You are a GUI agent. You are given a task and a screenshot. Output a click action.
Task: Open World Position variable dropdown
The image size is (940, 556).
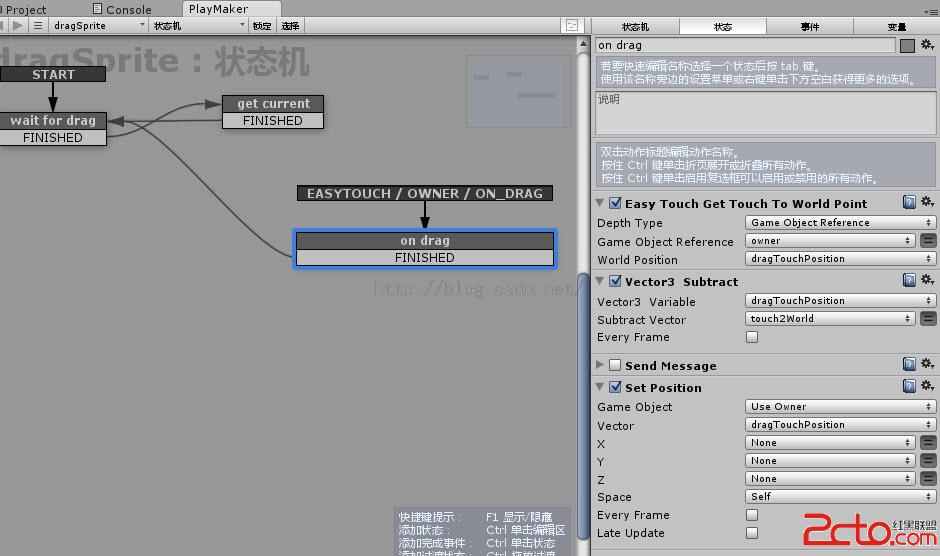[840, 259]
